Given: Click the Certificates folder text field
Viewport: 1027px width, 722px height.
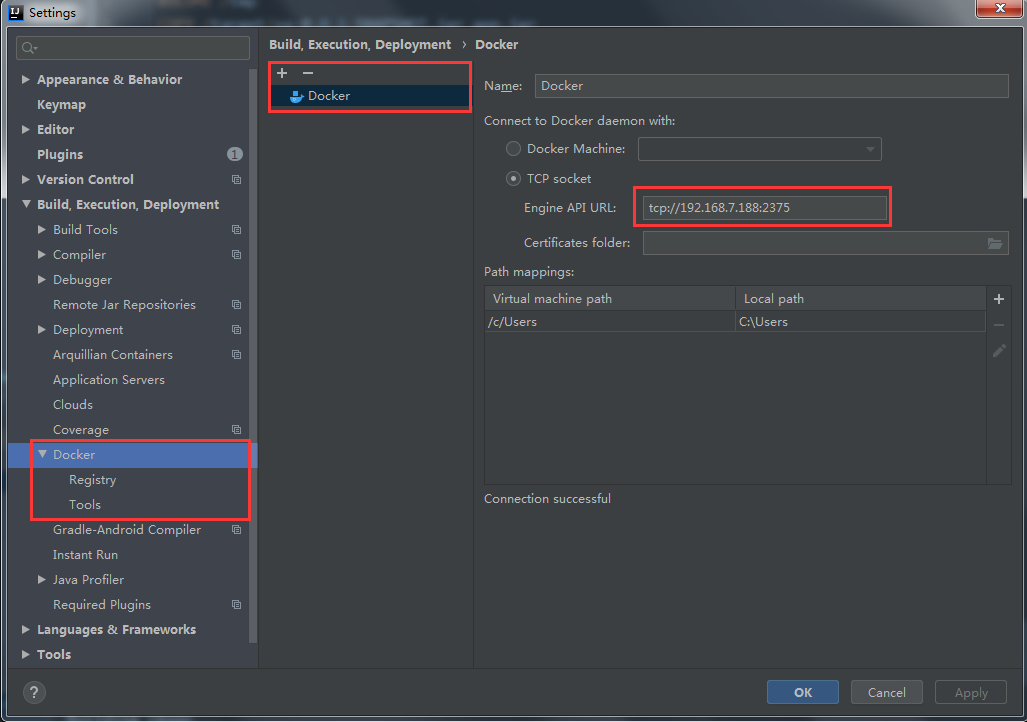Looking at the screenshot, I should (x=825, y=243).
